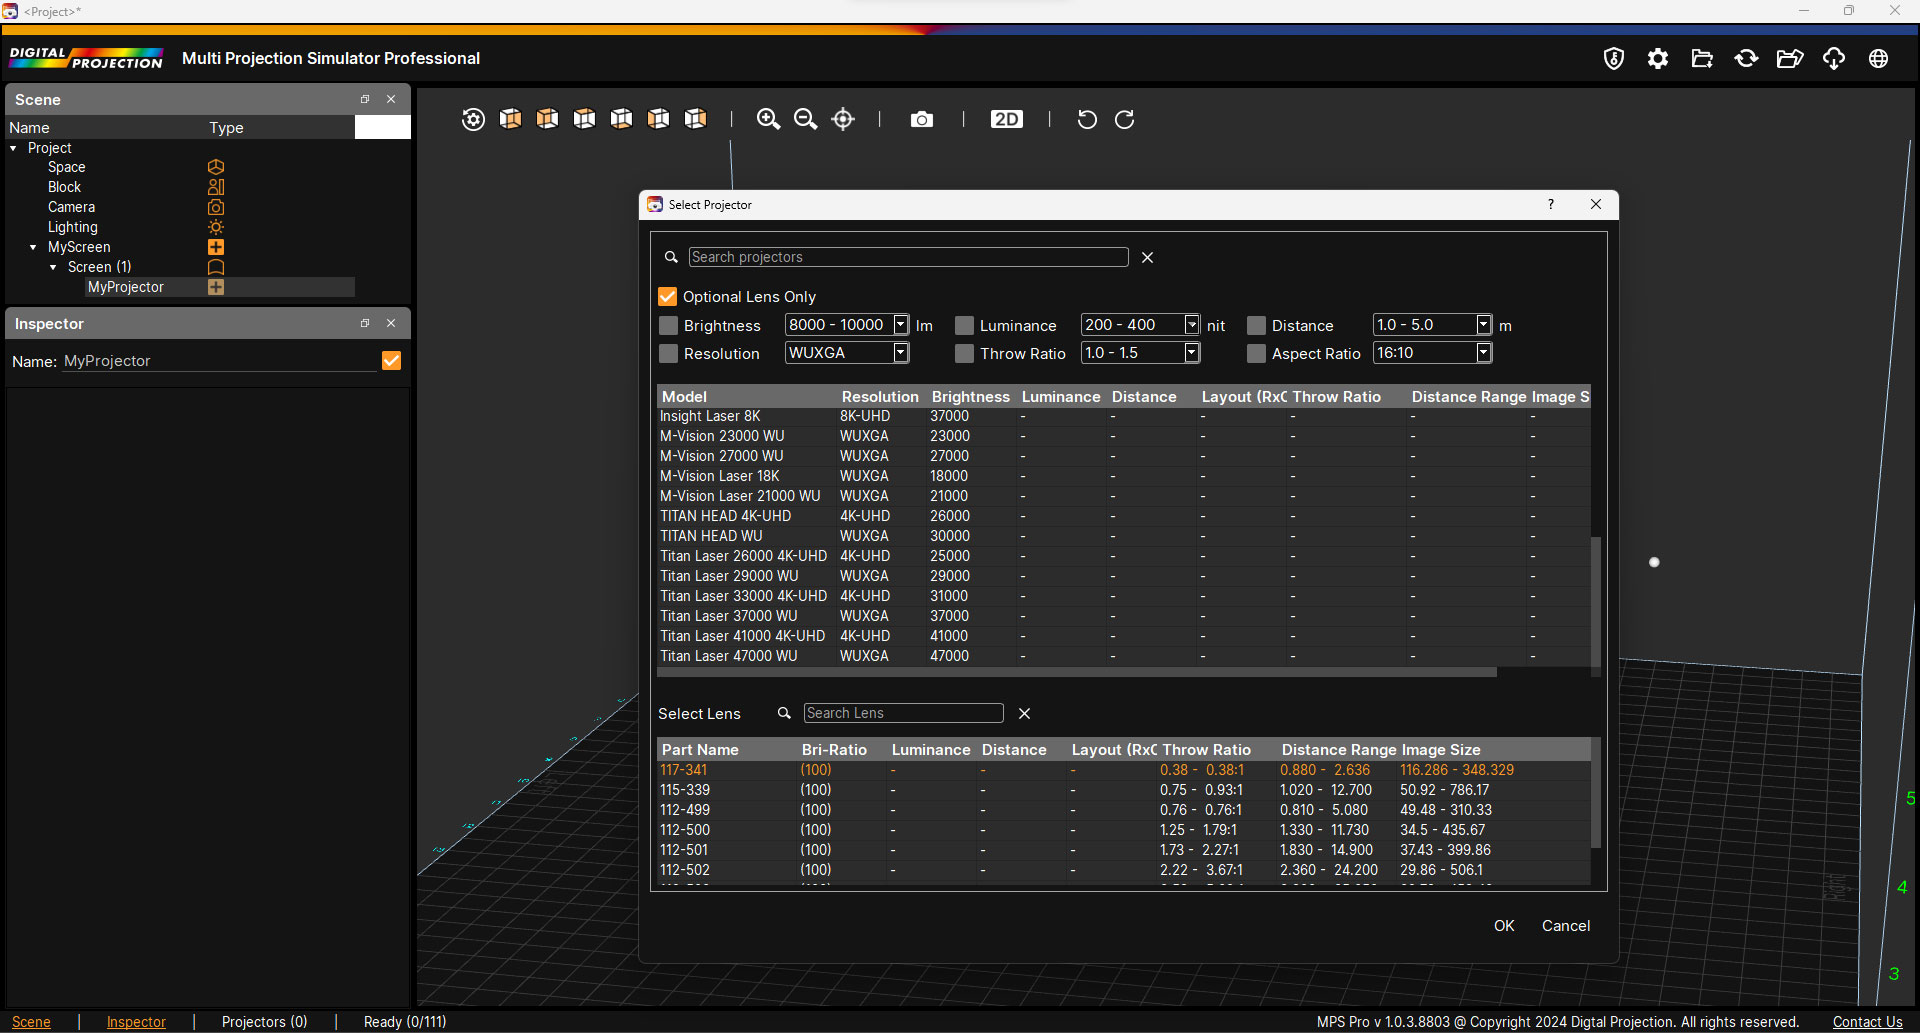This screenshot has height=1033, width=1920.
Task: Select the last cube view preset icon
Action: (695, 119)
